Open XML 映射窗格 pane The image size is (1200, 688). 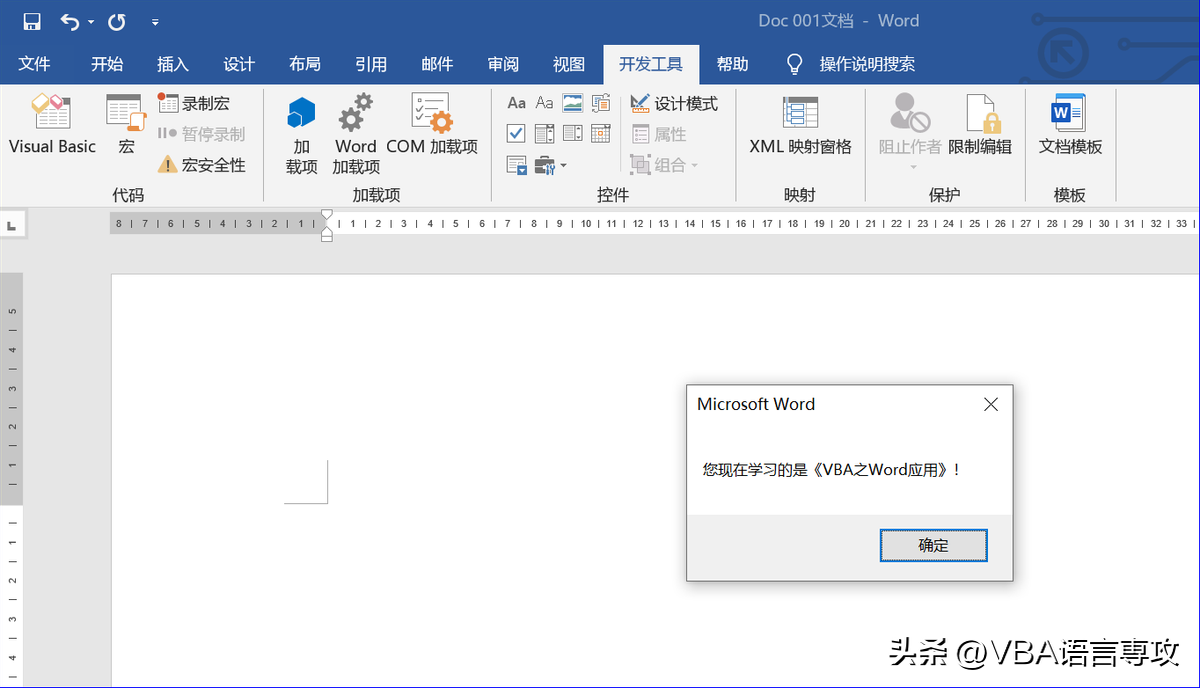(800, 125)
